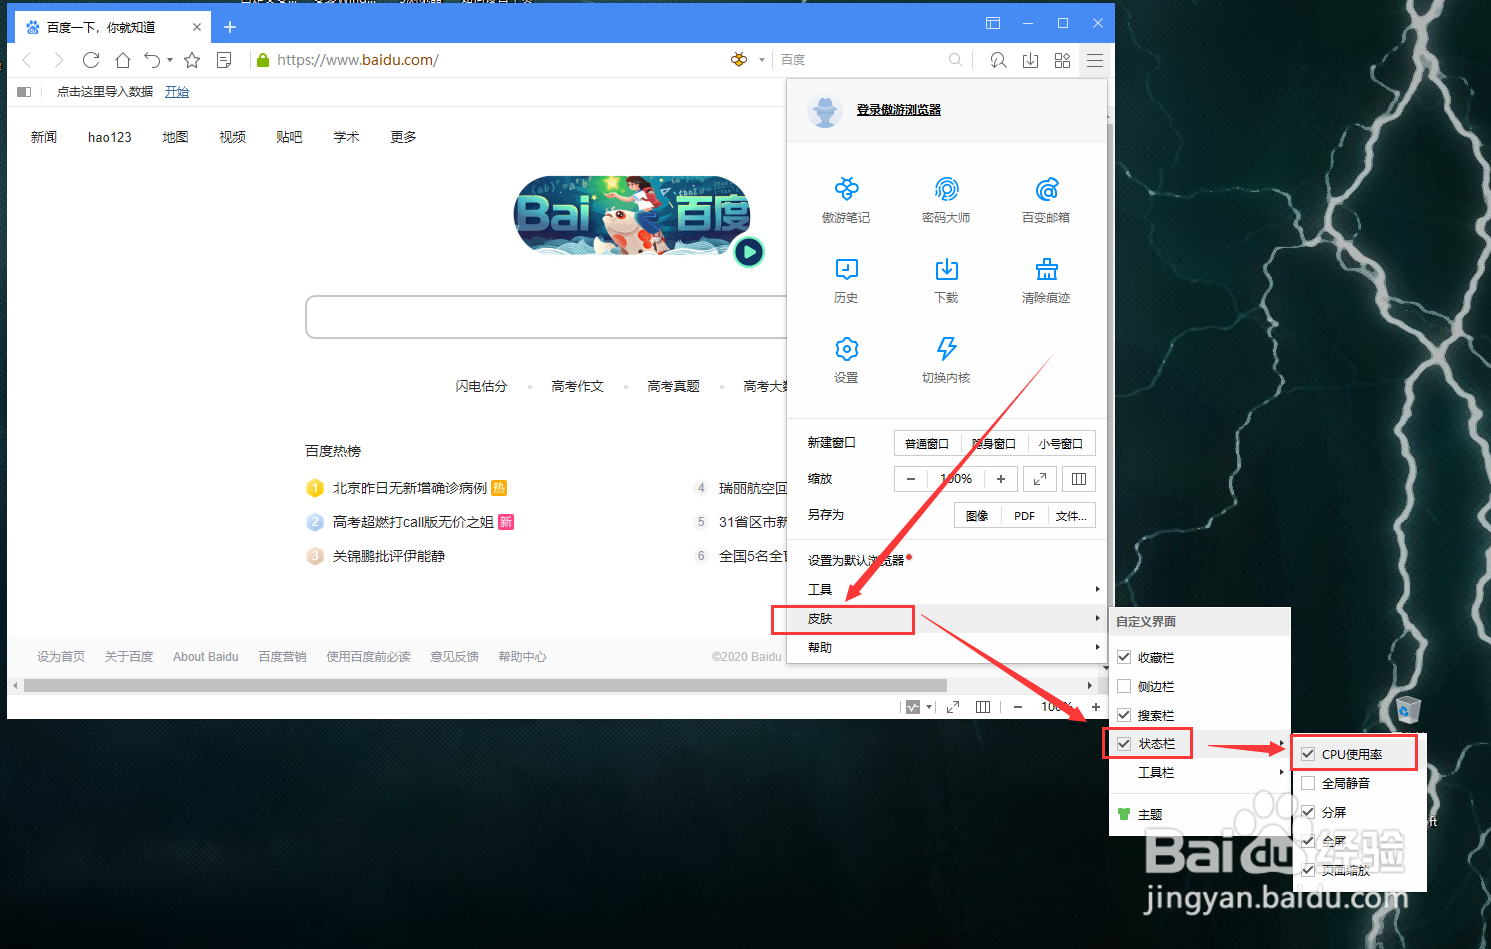Switch to the 百度一下 tab
The width and height of the screenshot is (1491, 949).
coord(113,27)
